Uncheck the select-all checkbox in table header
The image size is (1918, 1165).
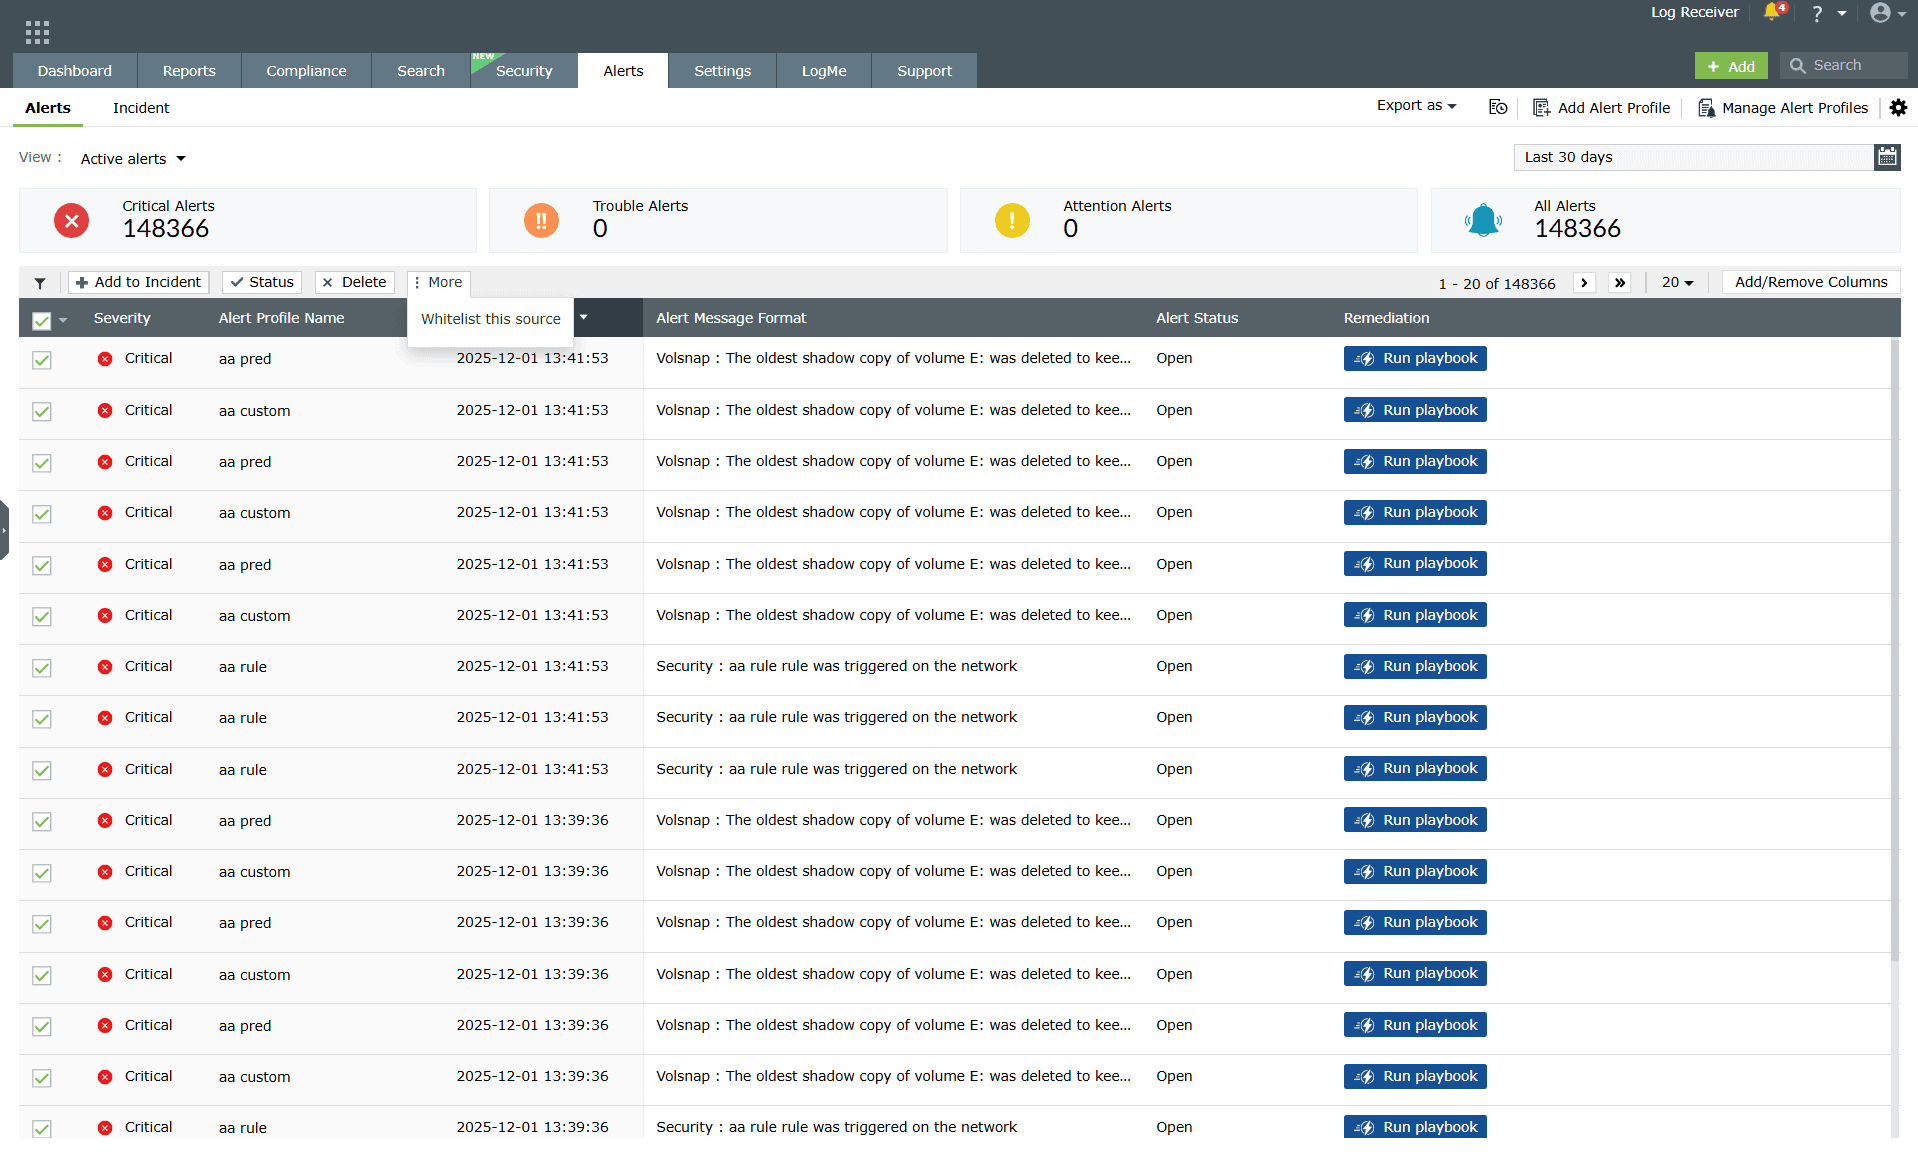(40, 320)
